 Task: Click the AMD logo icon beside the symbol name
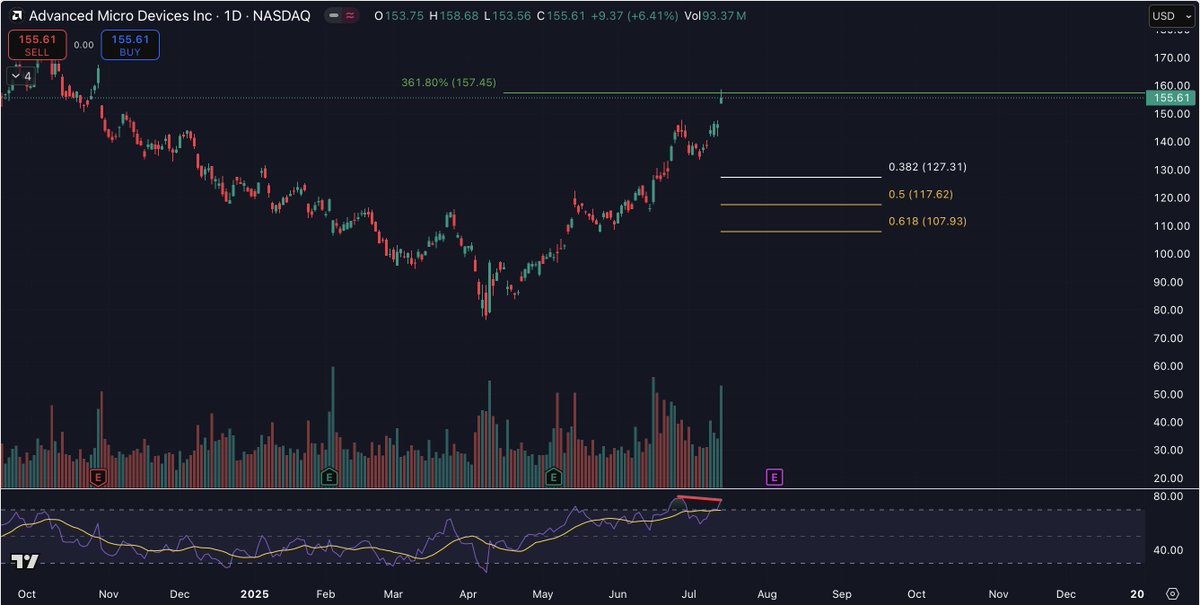[x=16, y=16]
